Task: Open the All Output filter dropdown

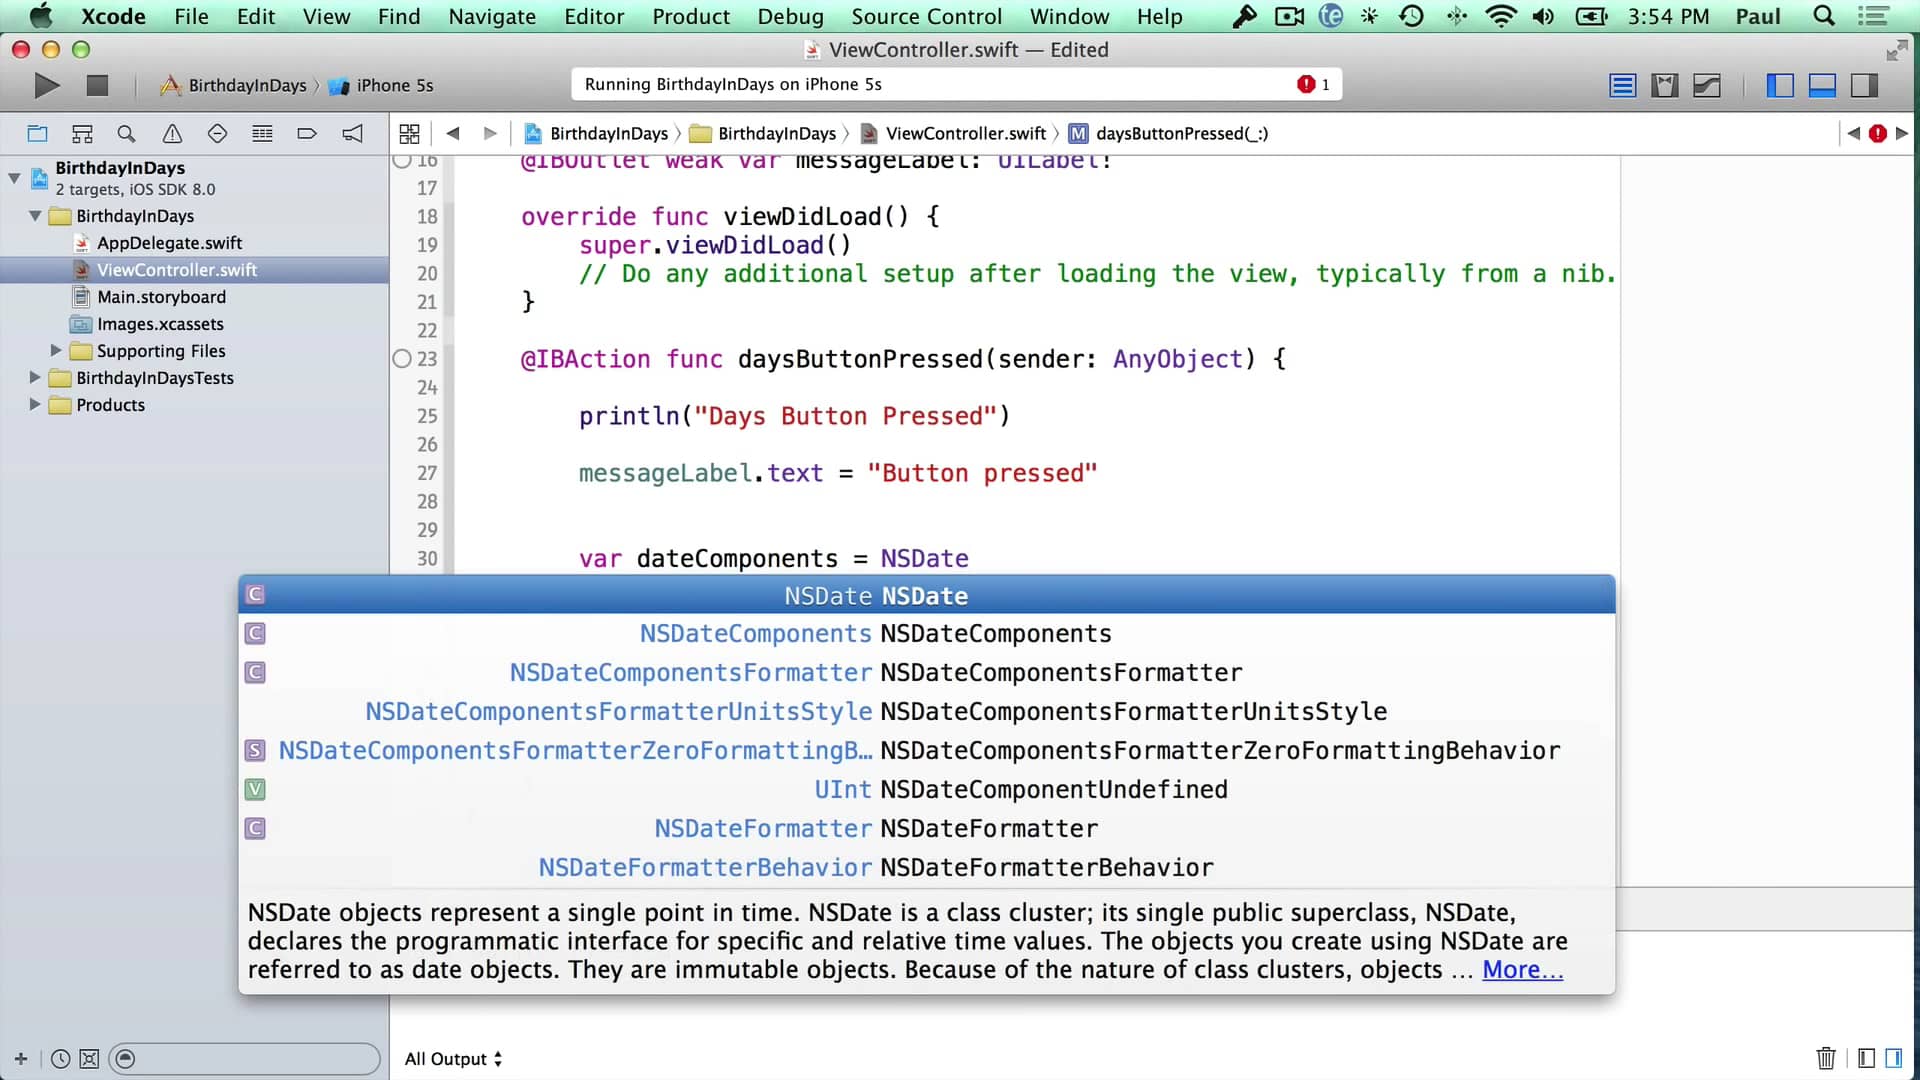Action: pyautogui.click(x=453, y=1058)
